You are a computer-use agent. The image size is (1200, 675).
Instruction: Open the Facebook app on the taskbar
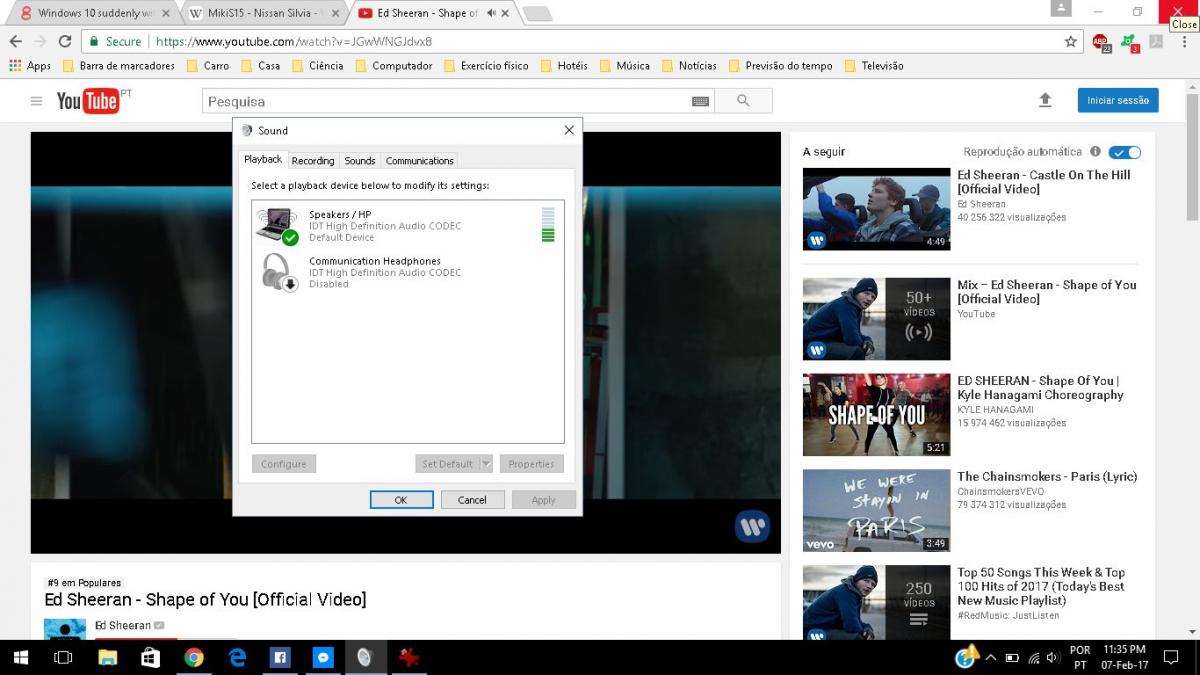coord(280,657)
